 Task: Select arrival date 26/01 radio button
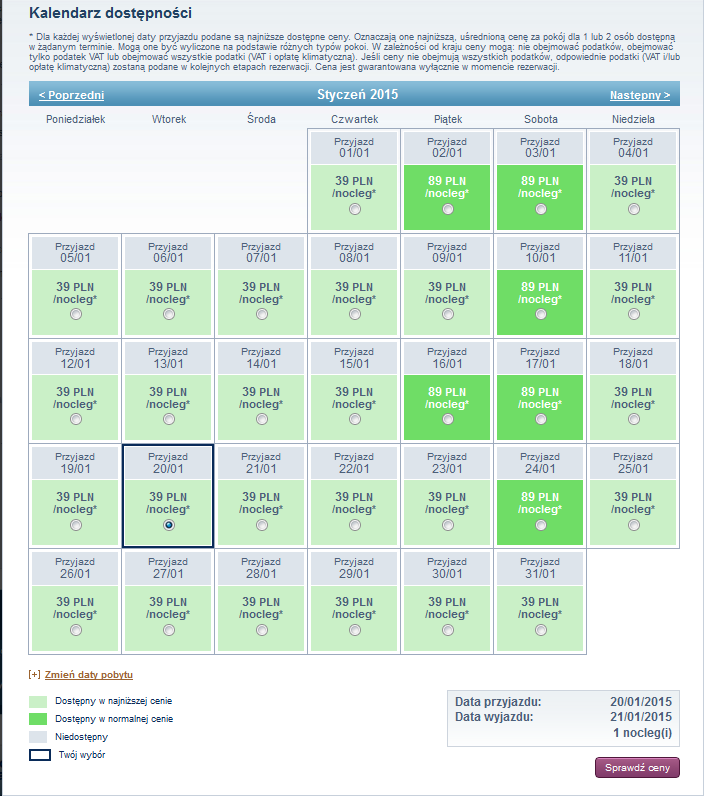pos(76,630)
